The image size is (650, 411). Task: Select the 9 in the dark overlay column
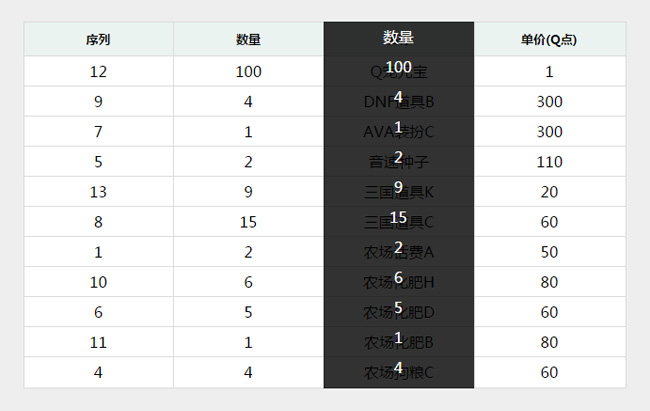[x=398, y=187]
